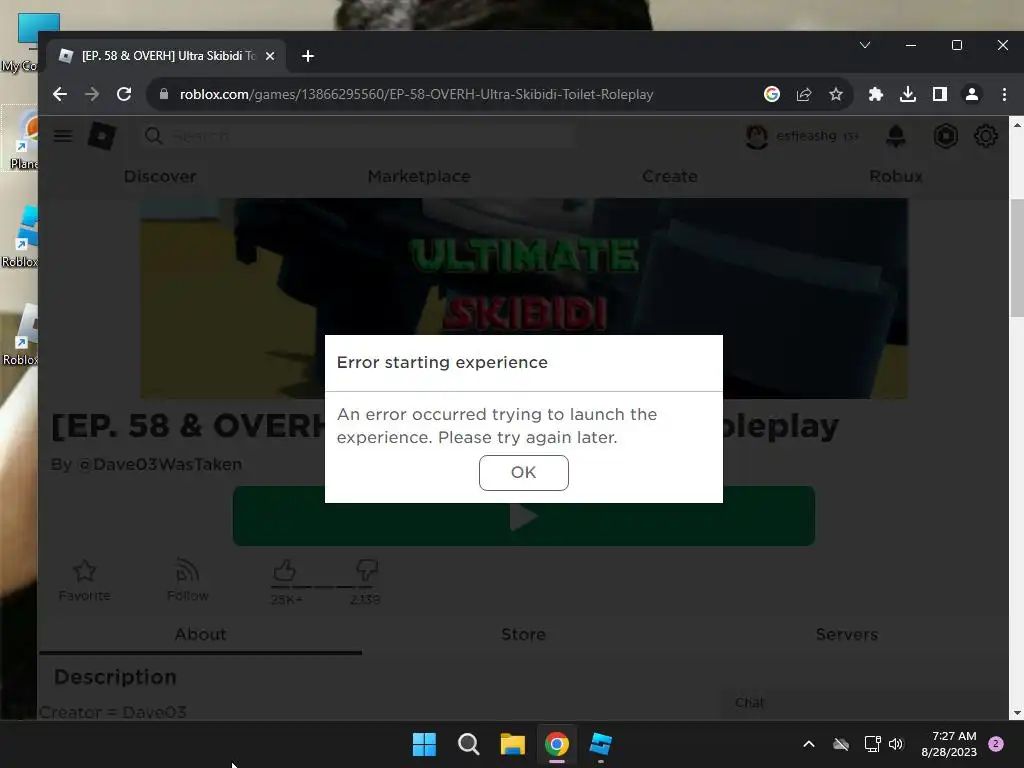The height and width of the screenshot is (768, 1024).
Task: Open the Google icon in the address bar
Action: pos(771,94)
